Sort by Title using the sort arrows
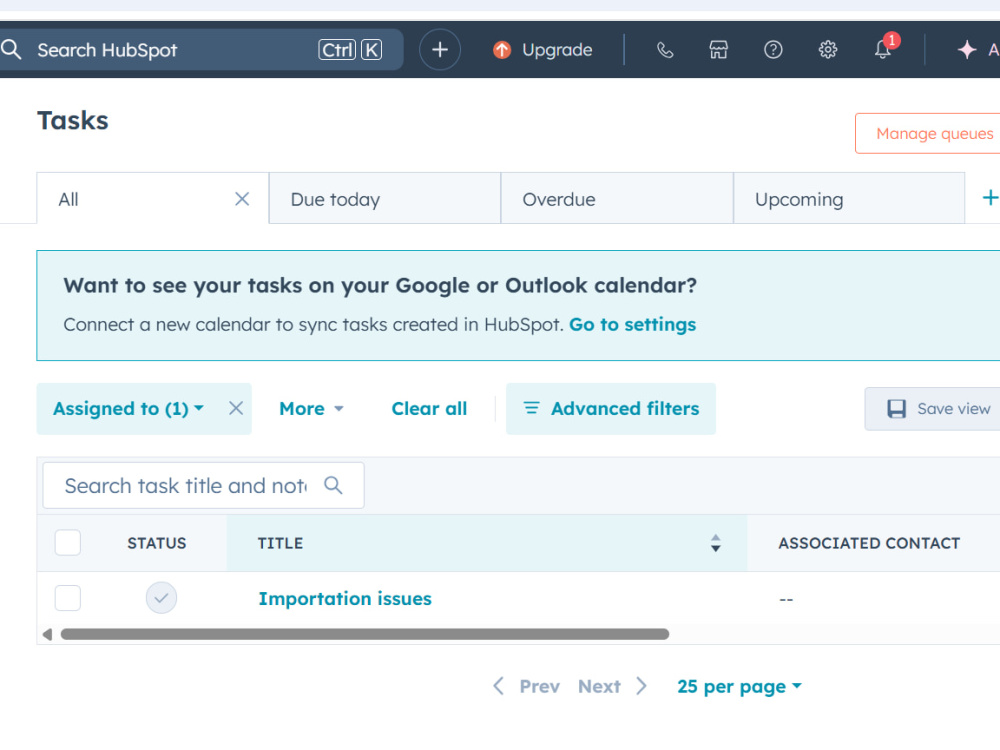Image resolution: width=1000 pixels, height=750 pixels. point(716,543)
